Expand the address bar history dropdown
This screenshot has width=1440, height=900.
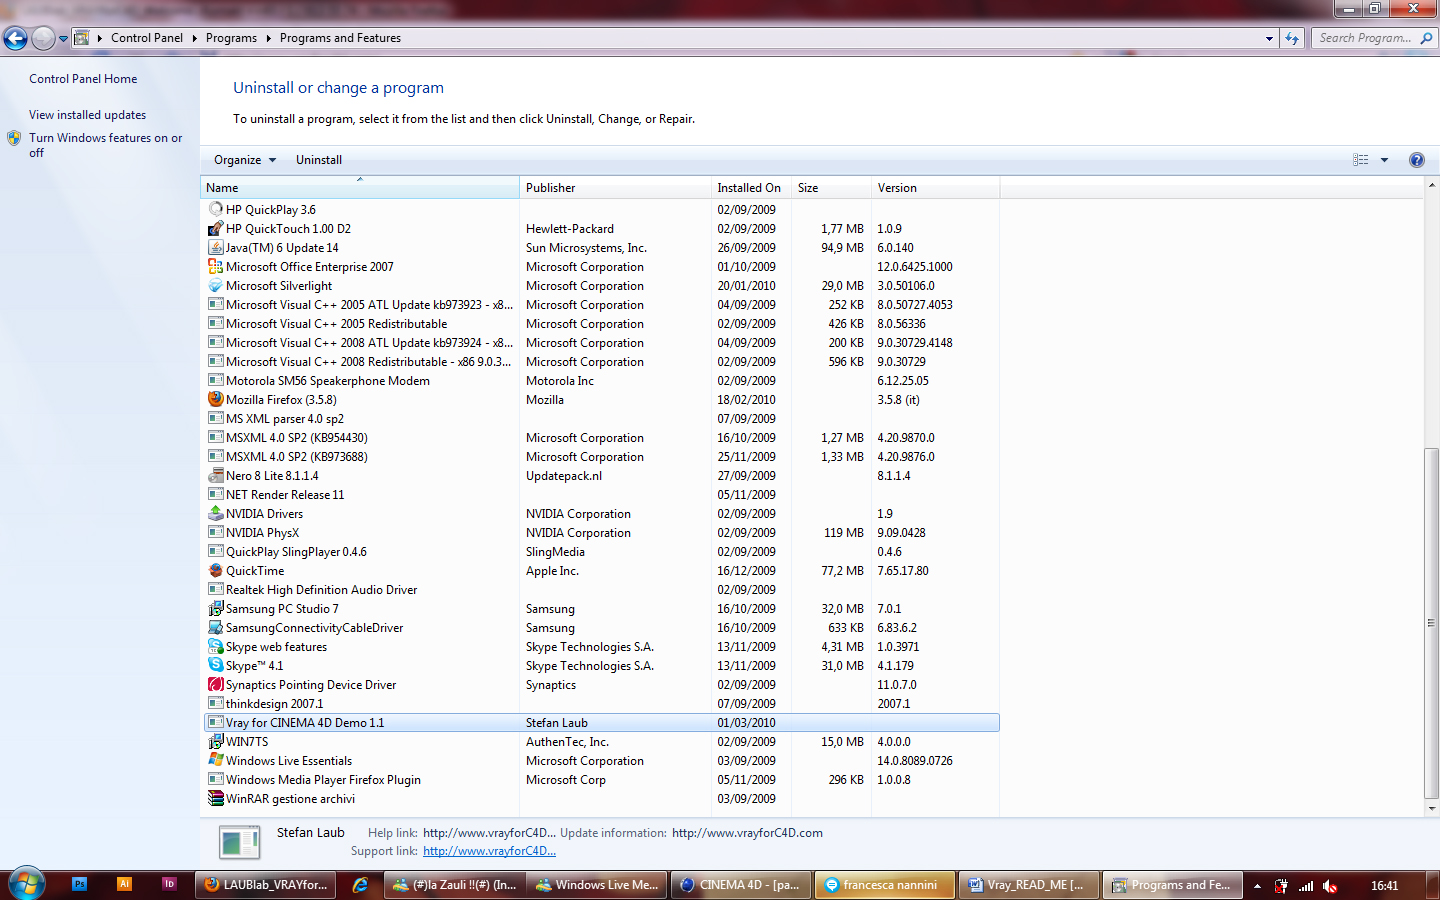pos(1269,38)
